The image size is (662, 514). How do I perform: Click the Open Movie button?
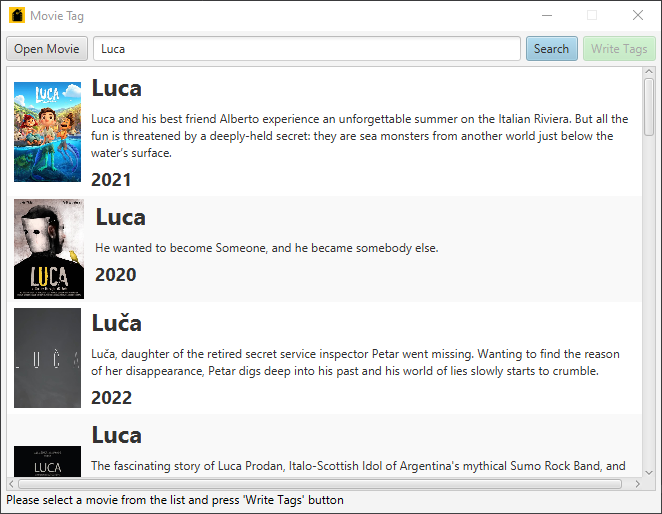click(47, 49)
